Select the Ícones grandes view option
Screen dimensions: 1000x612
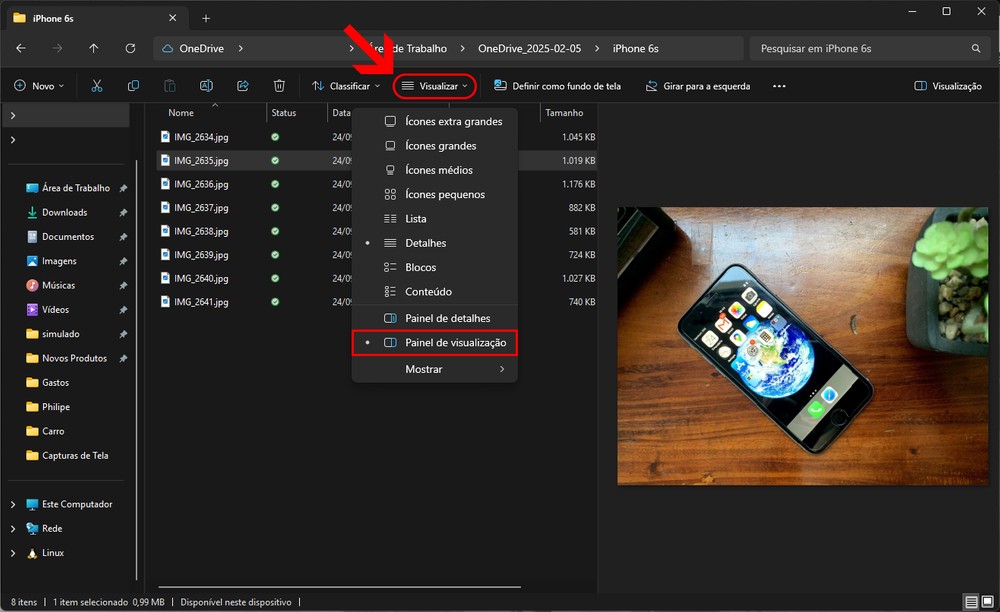[x=440, y=146]
